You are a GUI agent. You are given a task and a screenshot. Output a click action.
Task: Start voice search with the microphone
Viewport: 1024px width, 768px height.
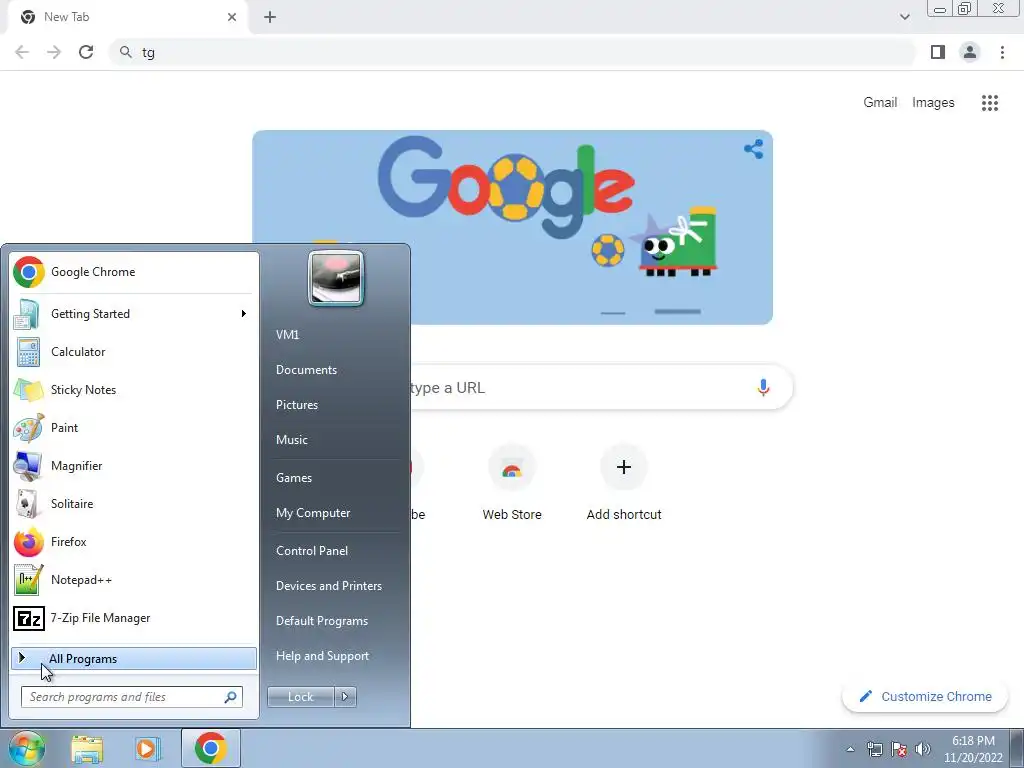click(x=763, y=387)
